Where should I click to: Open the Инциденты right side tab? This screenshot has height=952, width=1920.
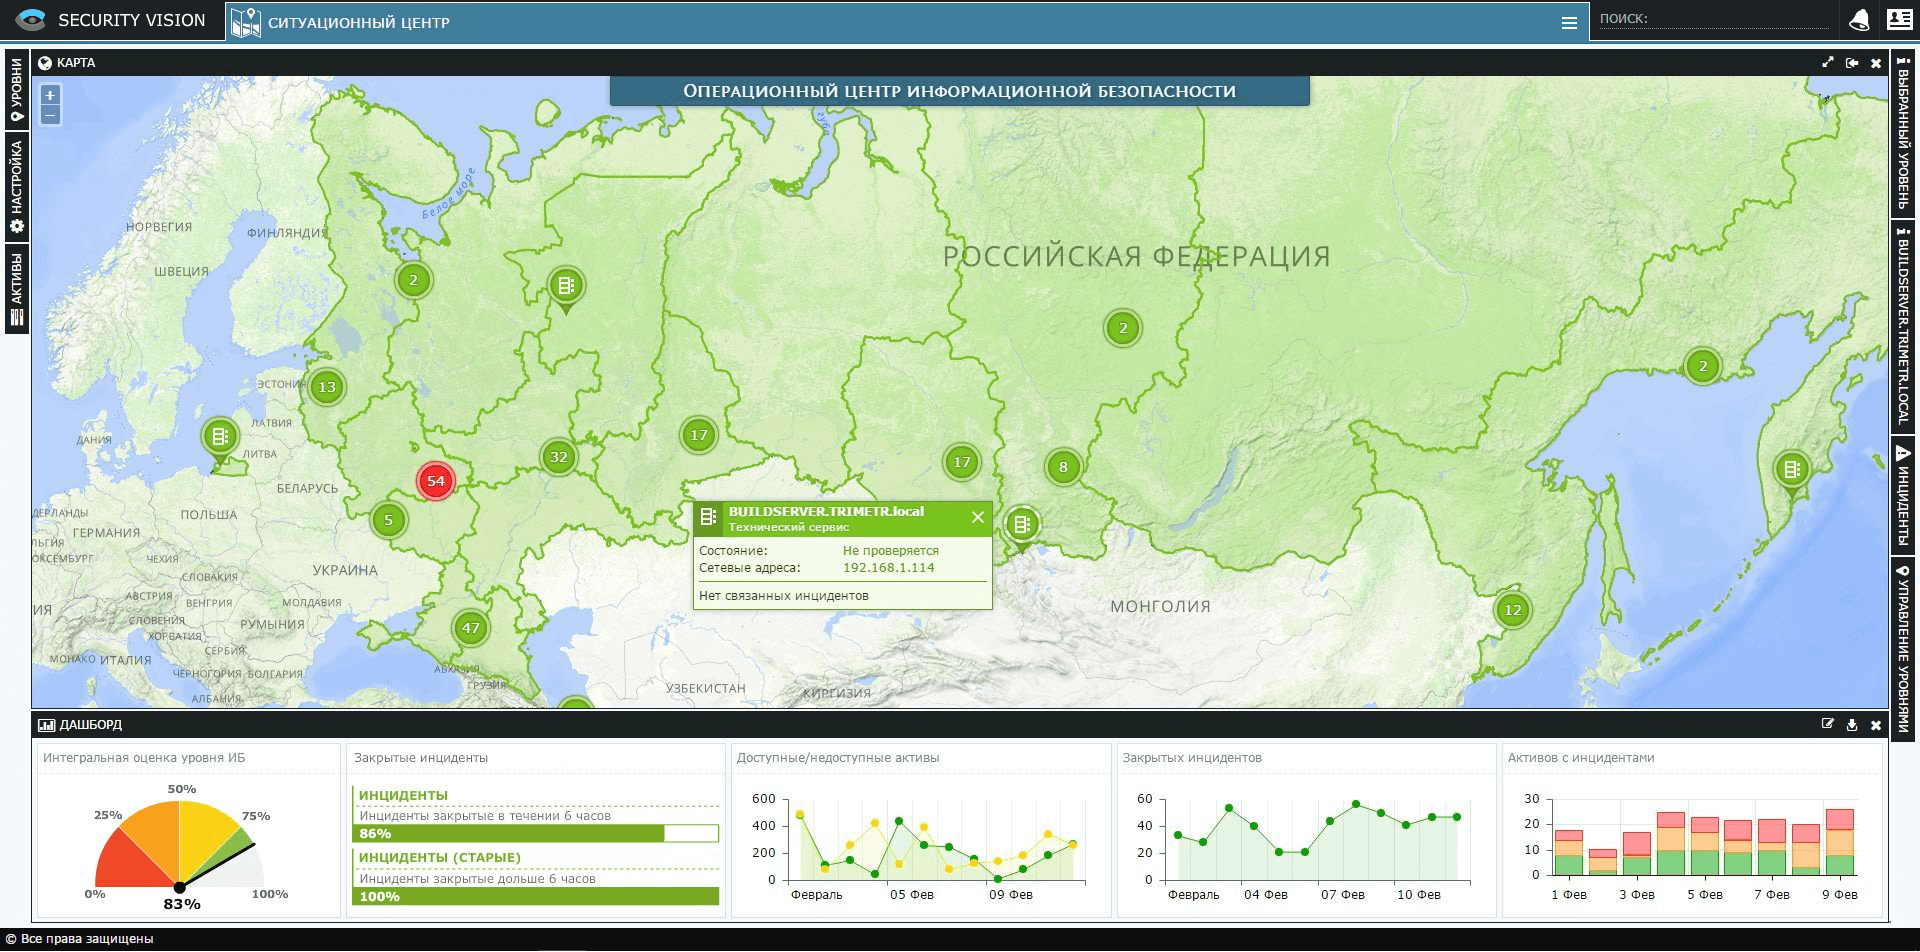pyautogui.click(x=1903, y=493)
